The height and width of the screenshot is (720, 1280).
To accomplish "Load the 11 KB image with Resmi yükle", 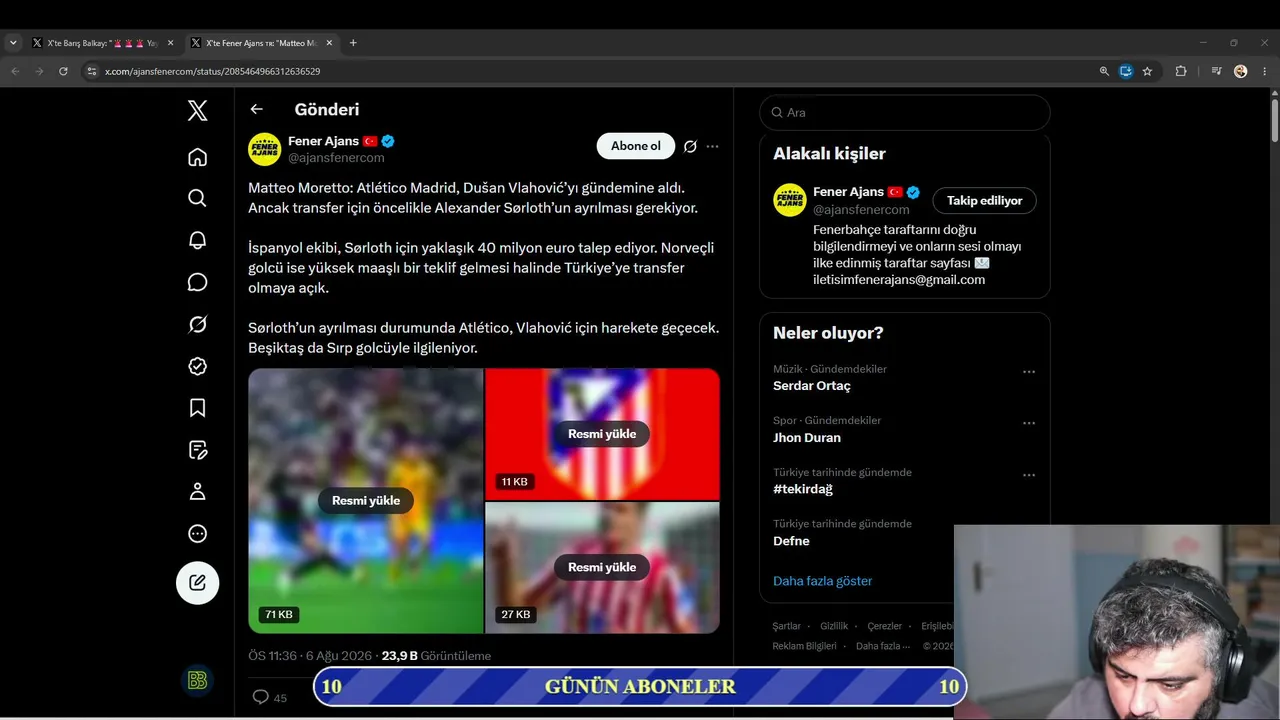I will point(602,434).
